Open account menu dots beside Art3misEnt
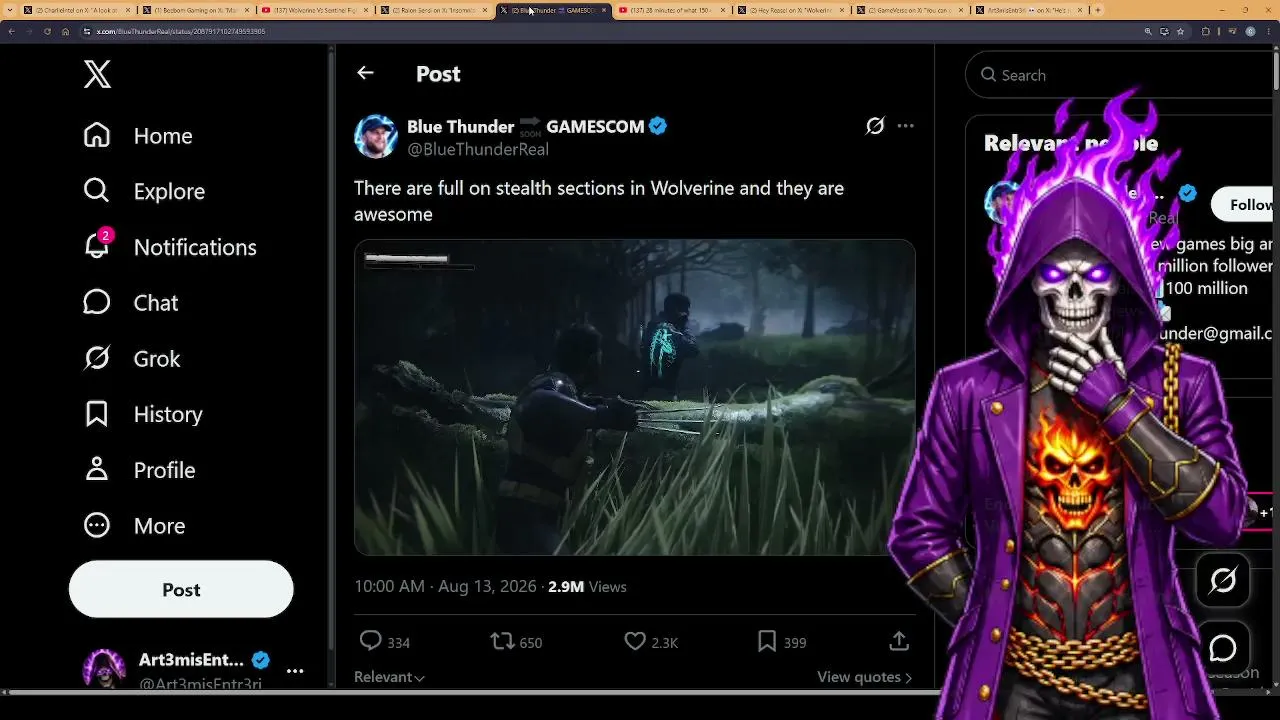 pyautogui.click(x=295, y=671)
